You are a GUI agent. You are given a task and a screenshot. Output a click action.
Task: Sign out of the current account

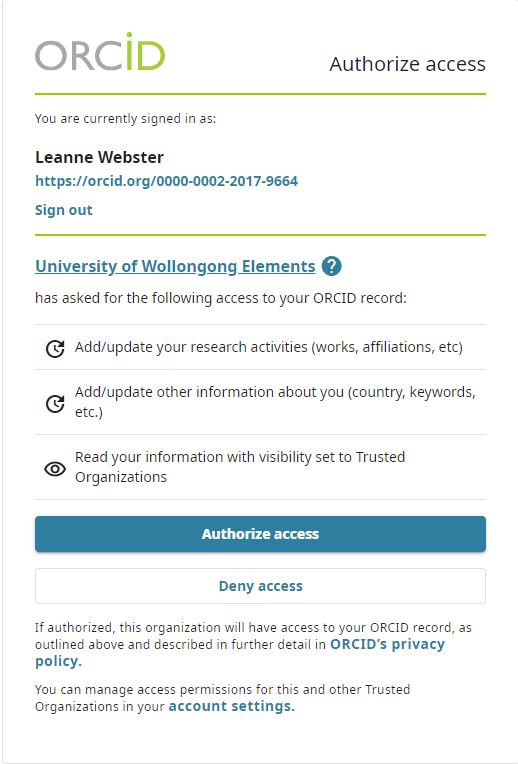point(64,210)
